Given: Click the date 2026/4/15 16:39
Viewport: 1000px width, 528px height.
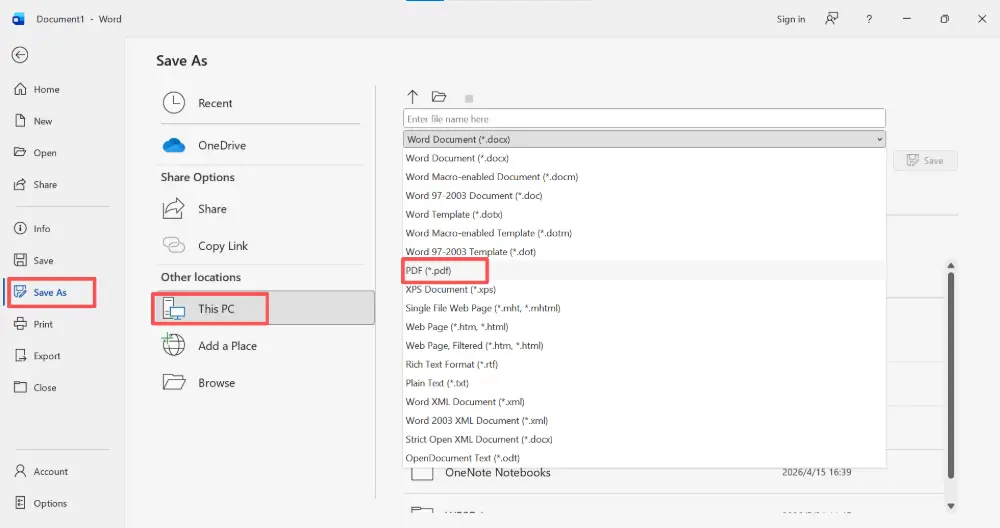Looking at the screenshot, I should pyautogui.click(x=816, y=472).
